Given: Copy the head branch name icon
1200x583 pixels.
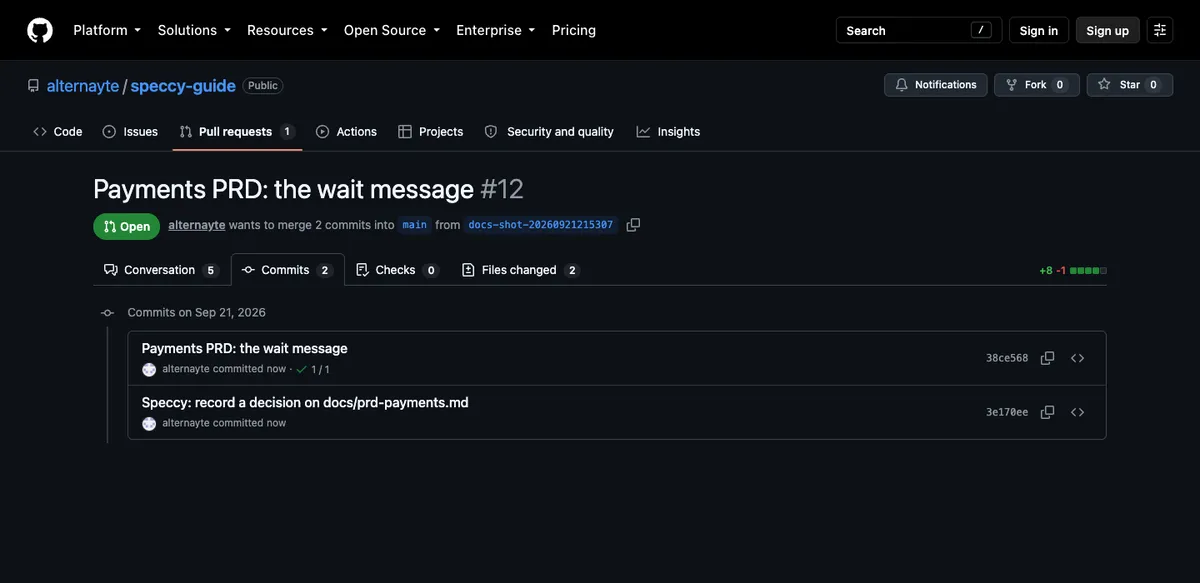Looking at the screenshot, I should coord(633,225).
